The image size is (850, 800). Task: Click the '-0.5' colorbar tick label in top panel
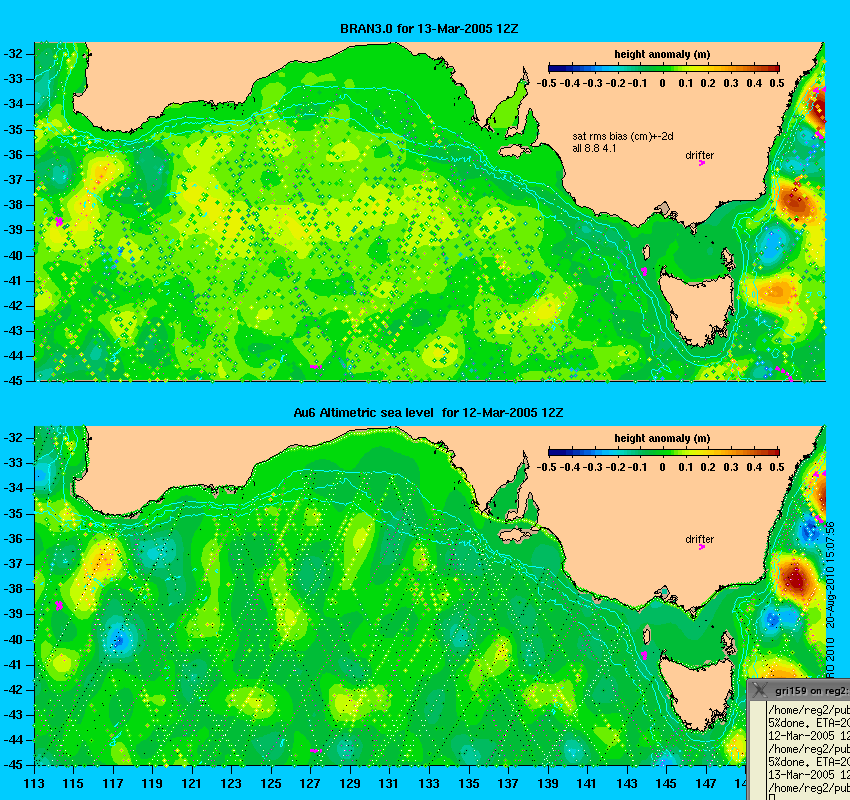(546, 83)
